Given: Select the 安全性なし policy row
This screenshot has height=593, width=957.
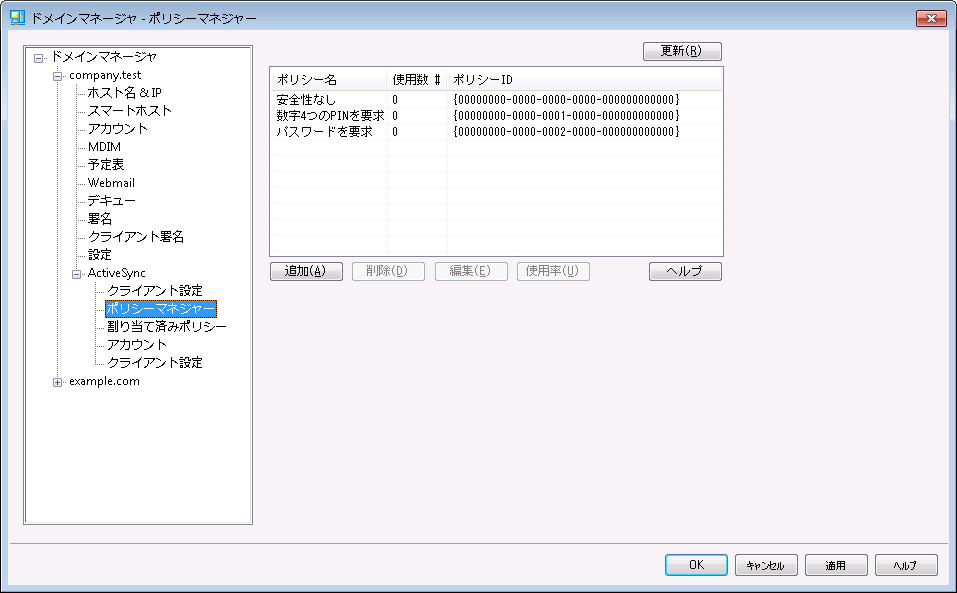Looking at the screenshot, I should 306,100.
